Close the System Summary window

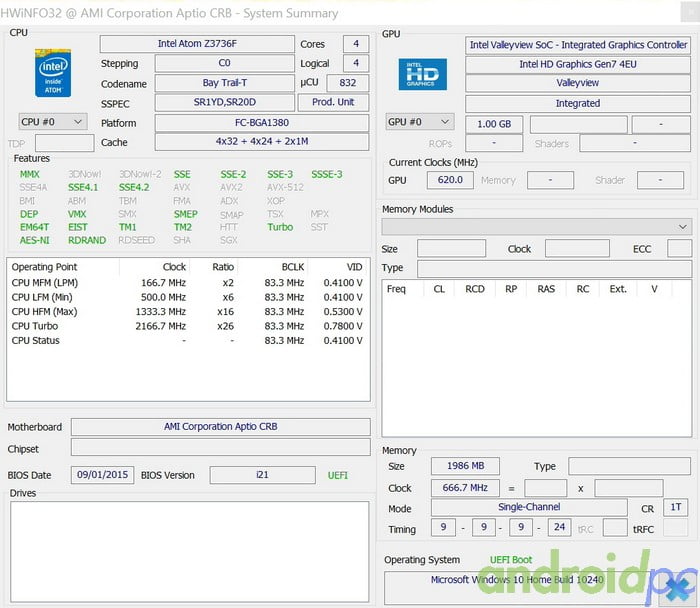click(690, 12)
